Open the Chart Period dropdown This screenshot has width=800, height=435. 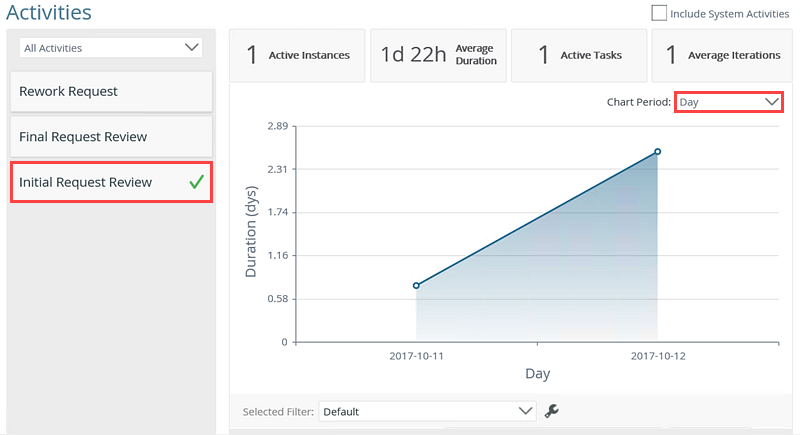tap(728, 102)
